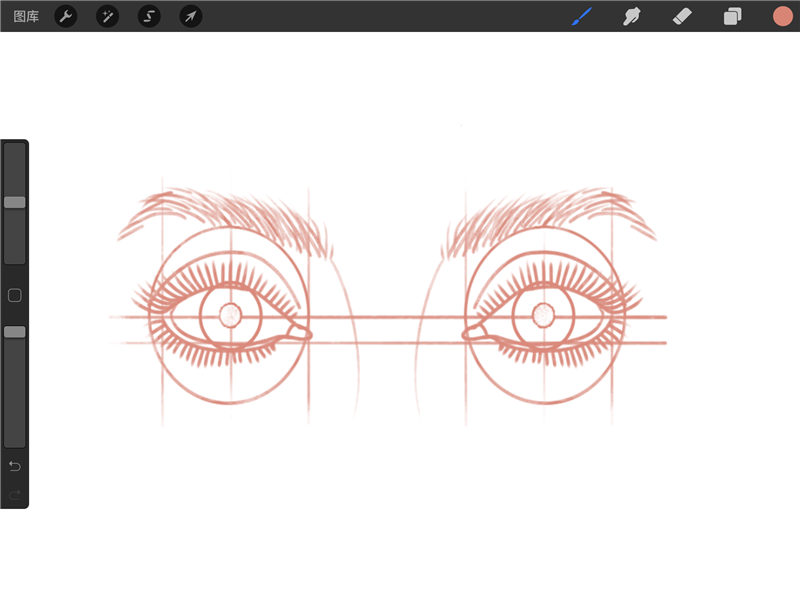Viewport: 800px width, 600px height.
Task: Select the Selection S tool
Action: (x=149, y=16)
